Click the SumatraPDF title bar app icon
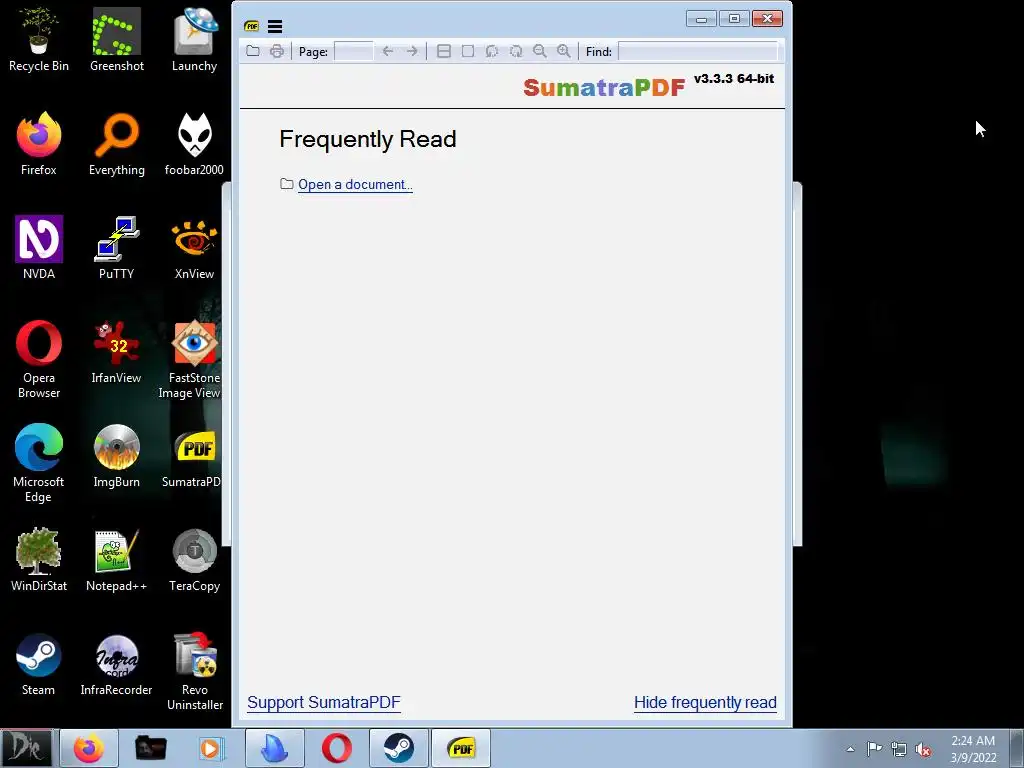 [x=251, y=26]
